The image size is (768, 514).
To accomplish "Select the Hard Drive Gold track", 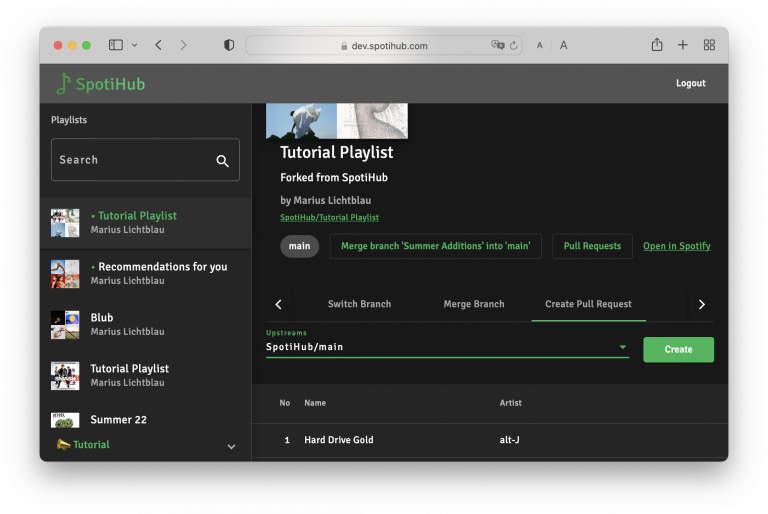I will coord(338,440).
